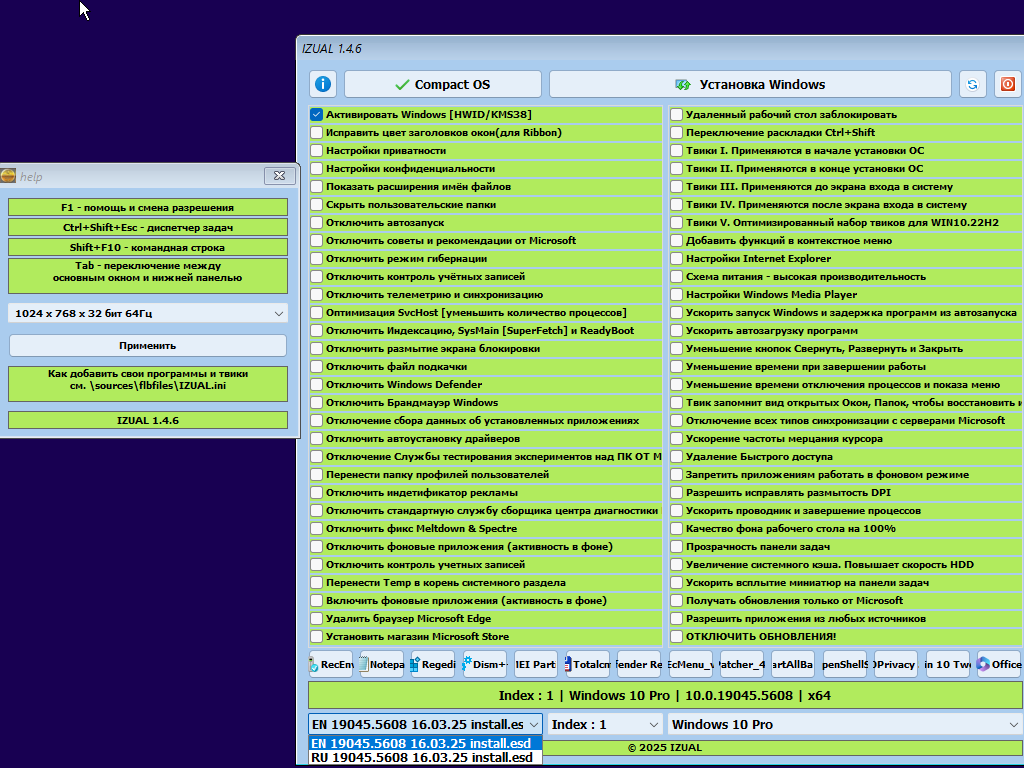Close the help window
The width and height of the screenshot is (1024, 768).
280,176
